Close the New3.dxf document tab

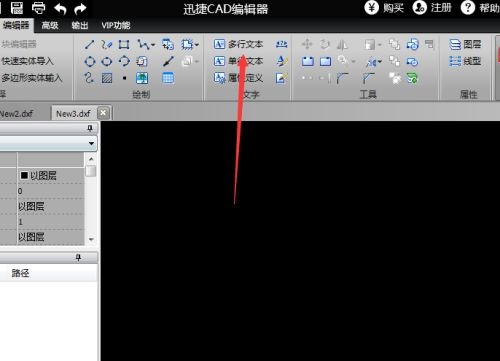(x=103, y=113)
